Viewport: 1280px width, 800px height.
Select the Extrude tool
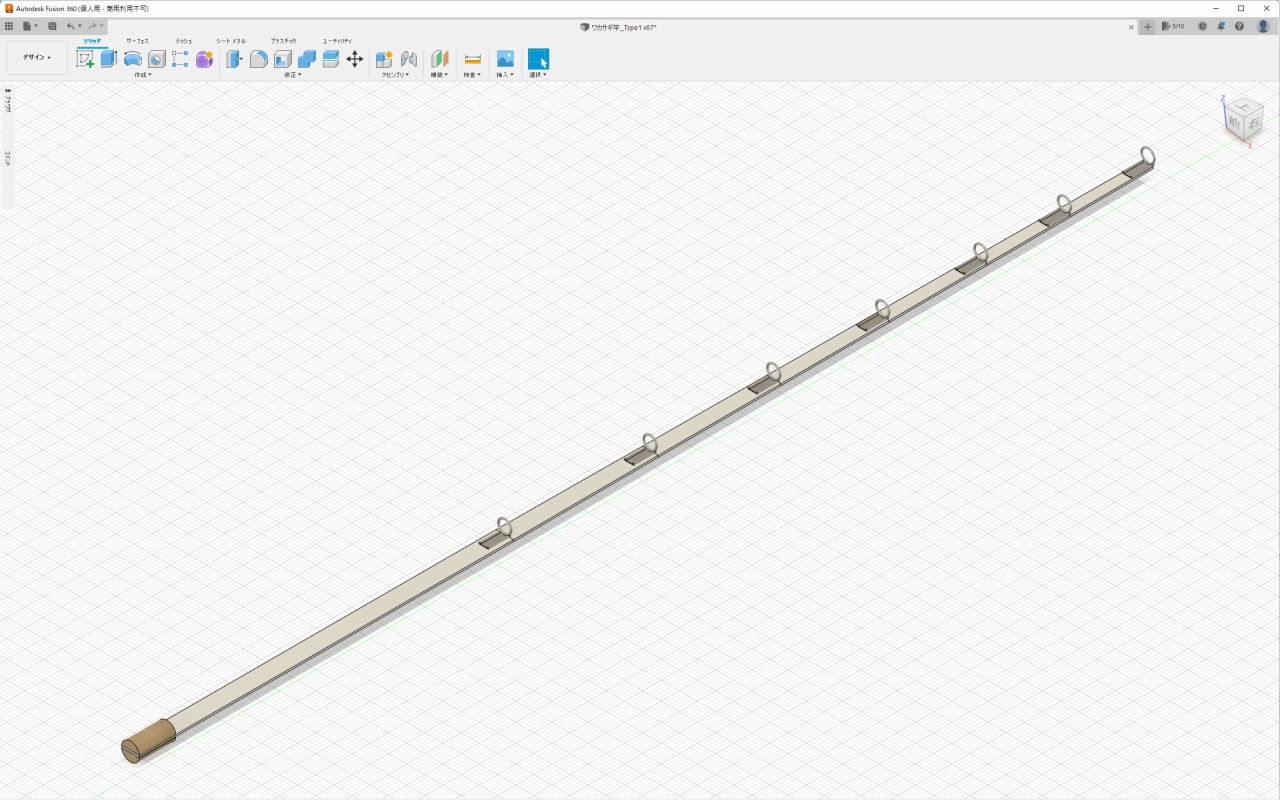(108, 59)
